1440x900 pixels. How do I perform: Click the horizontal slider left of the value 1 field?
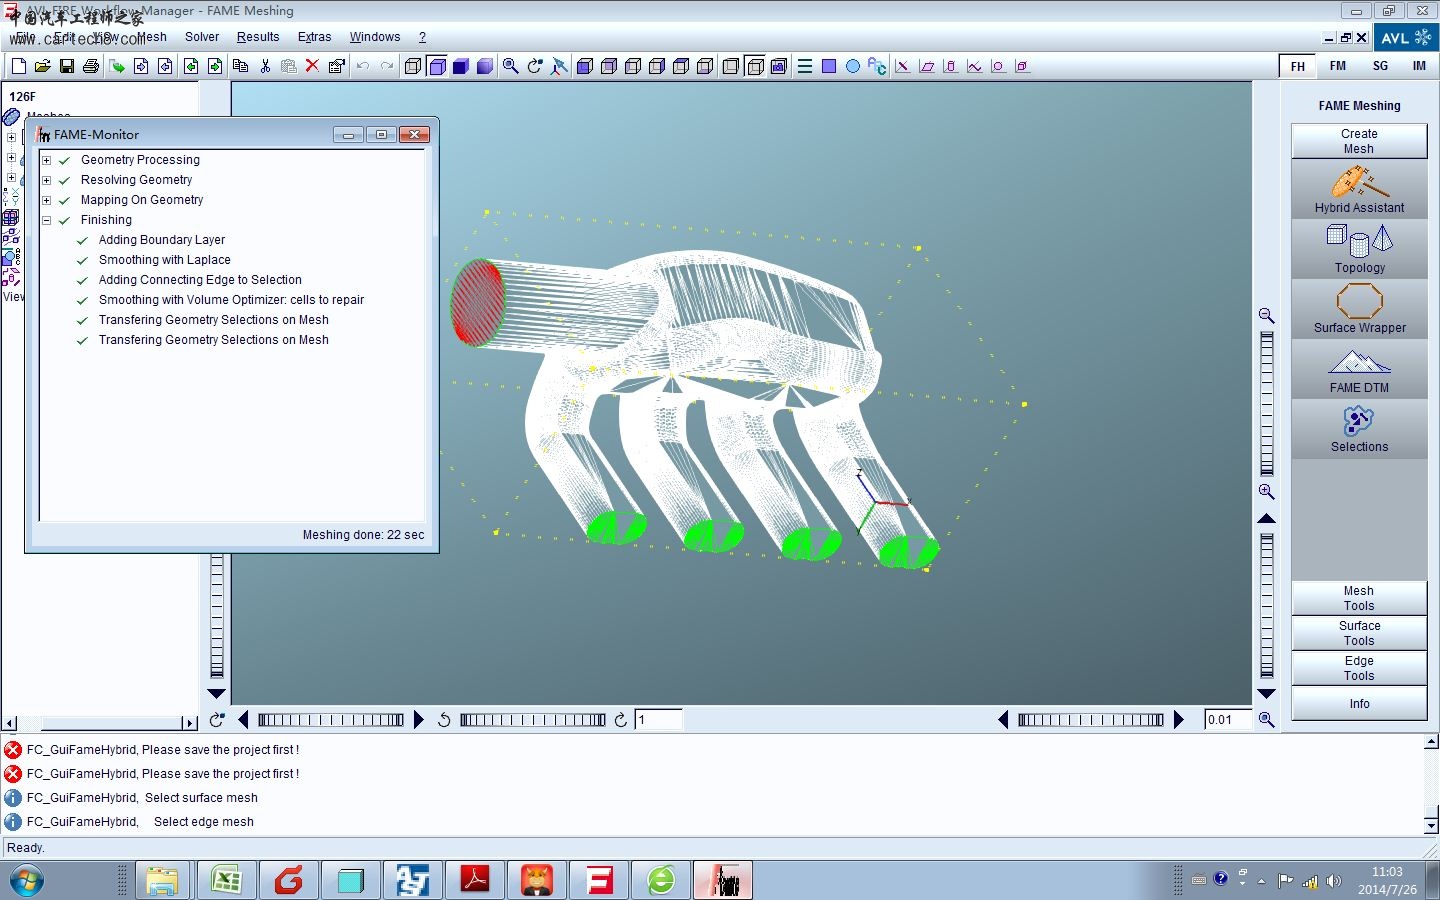click(x=533, y=720)
